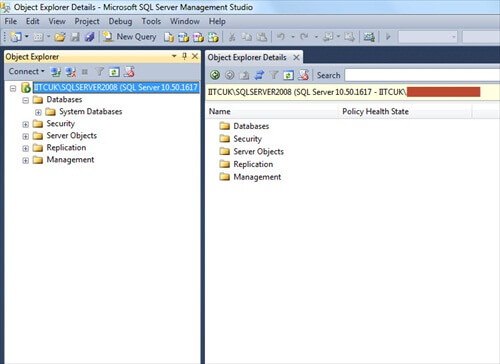Click the Copy toolbar icon

(247, 37)
